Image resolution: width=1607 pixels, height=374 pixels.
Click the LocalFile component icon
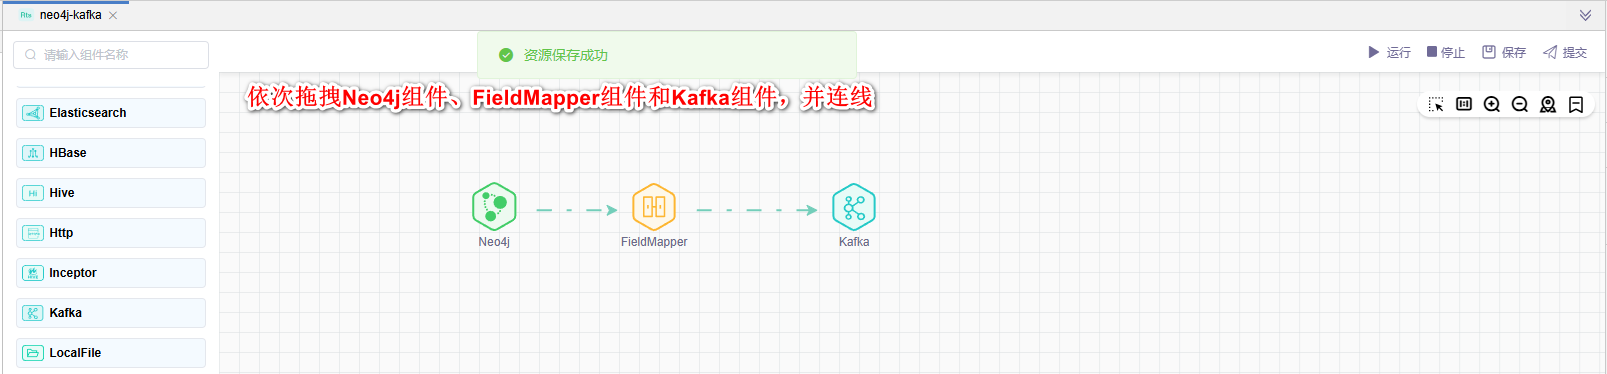click(33, 353)
